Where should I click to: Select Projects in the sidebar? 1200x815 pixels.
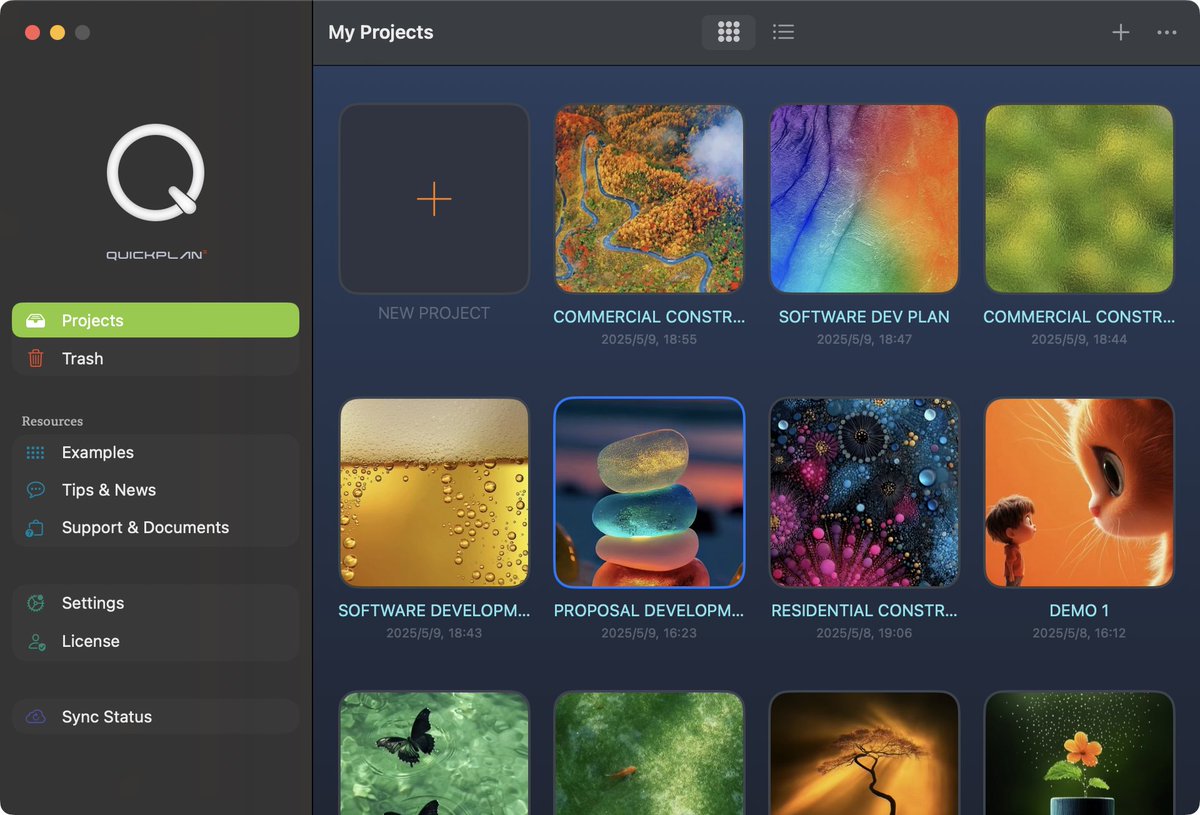(x=156, y=320)
